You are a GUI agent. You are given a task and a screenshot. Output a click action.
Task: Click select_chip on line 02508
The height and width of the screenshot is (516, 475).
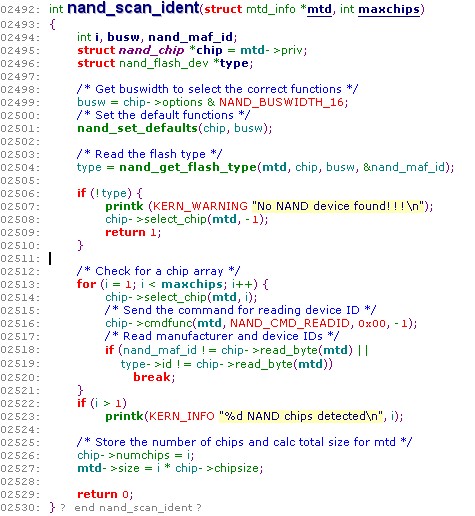click(x=175, y=219)
